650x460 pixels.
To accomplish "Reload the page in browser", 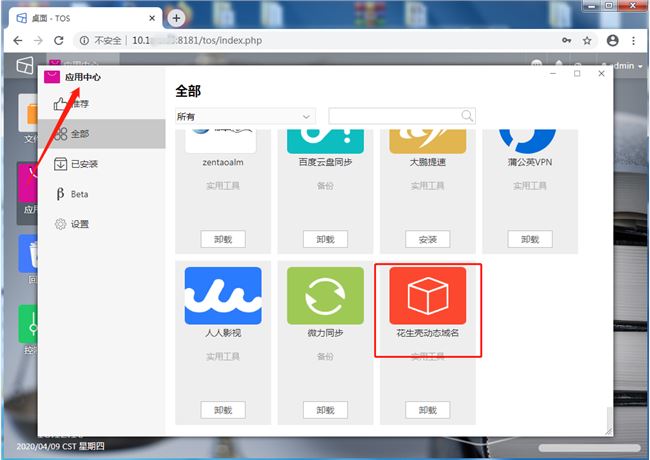I will pyautogui.click(x=59, y=40).
